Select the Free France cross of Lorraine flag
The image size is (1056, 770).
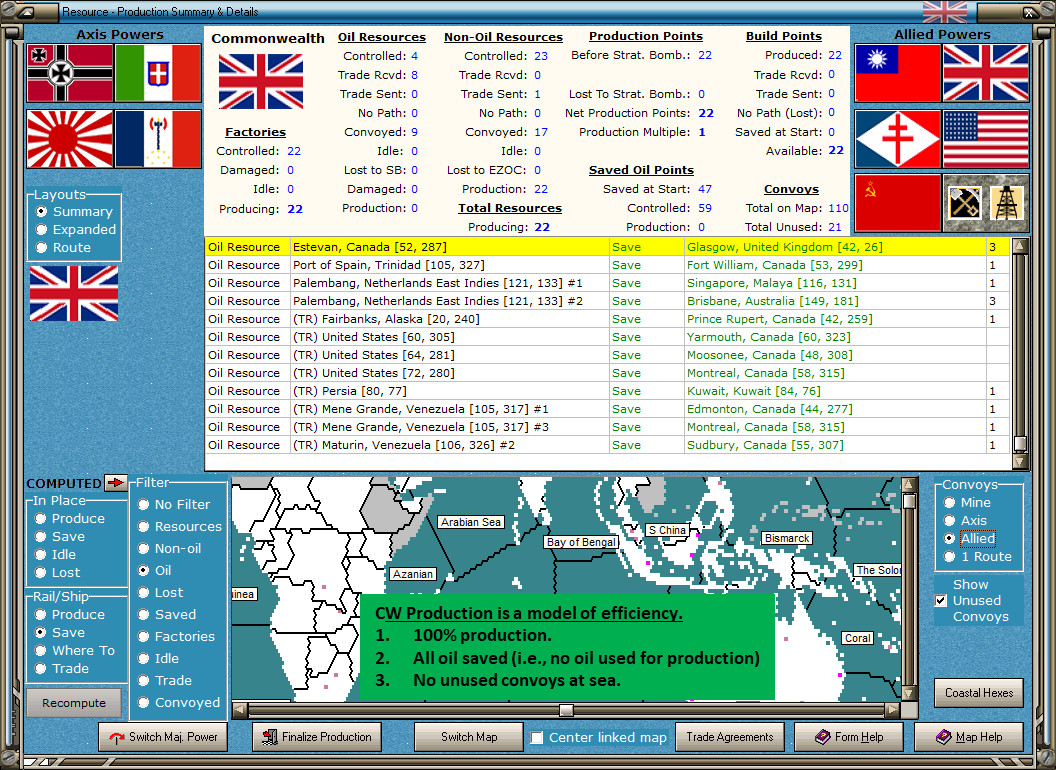click(x=898, y=139)
